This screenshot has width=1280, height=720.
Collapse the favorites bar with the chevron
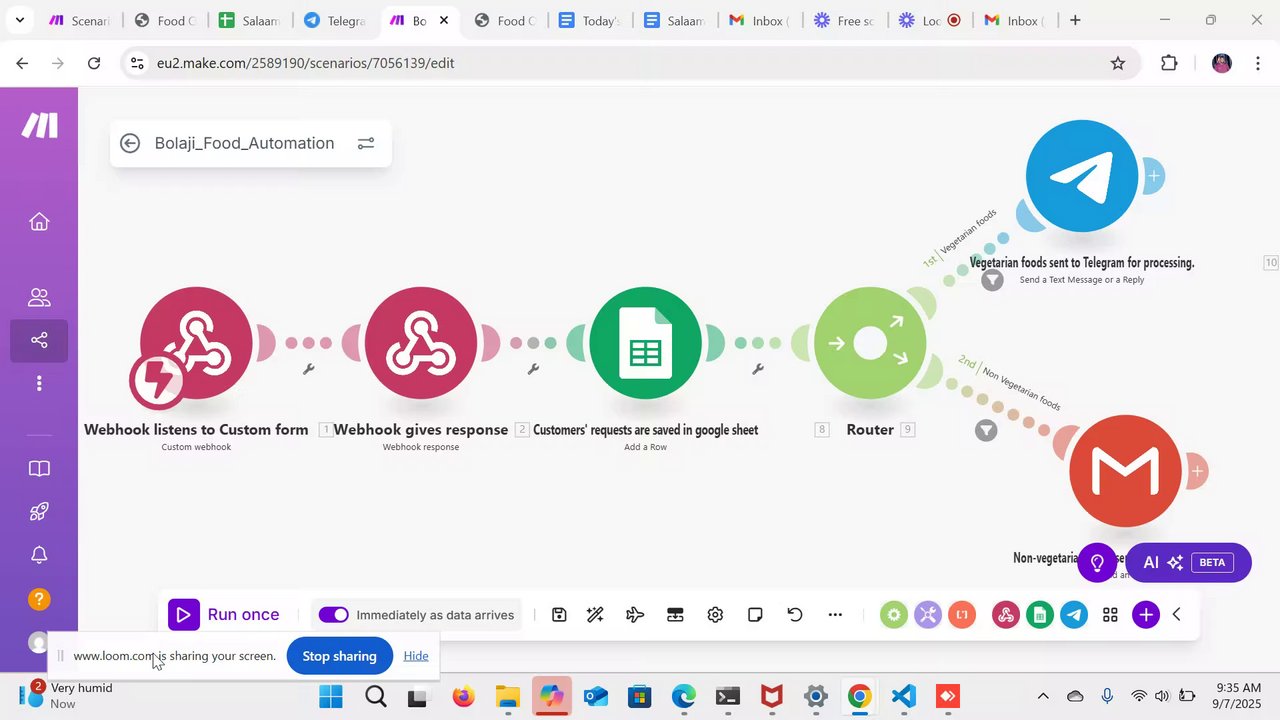point(1177,615)
